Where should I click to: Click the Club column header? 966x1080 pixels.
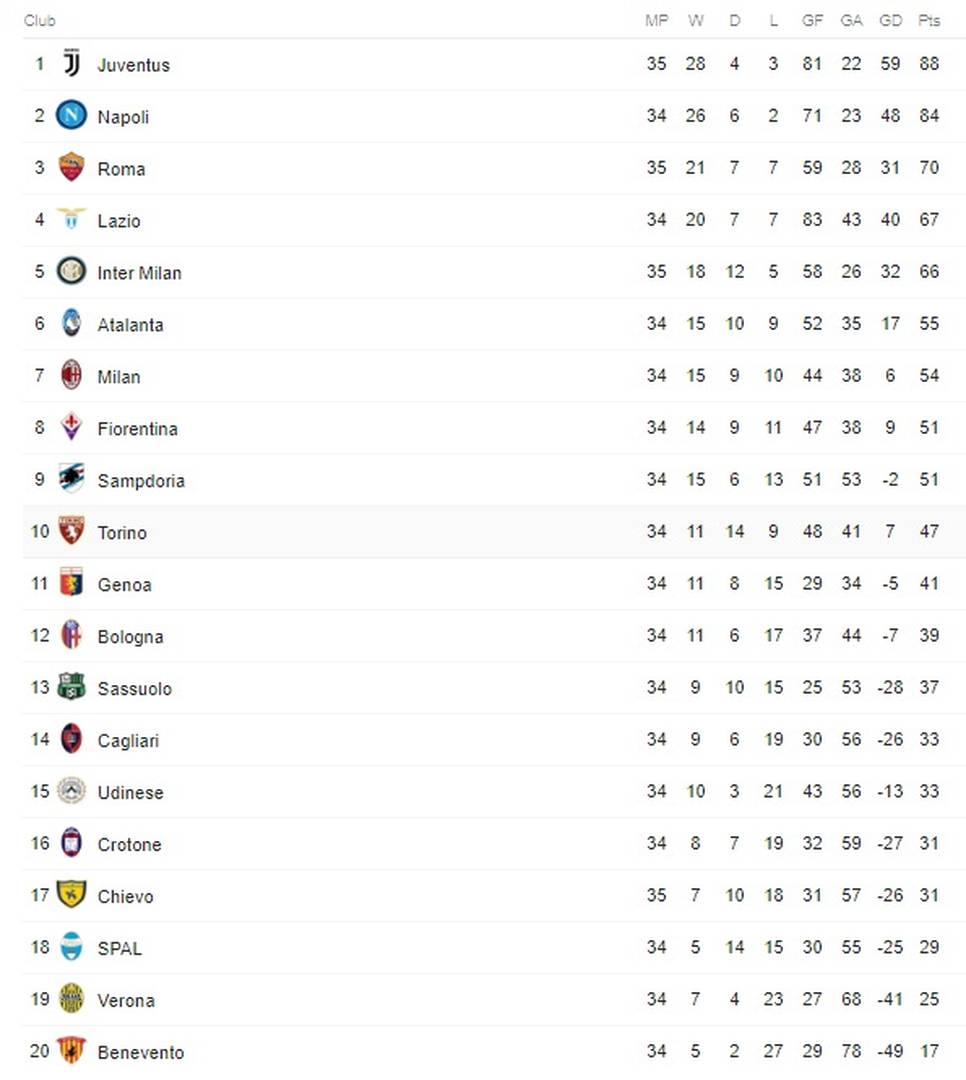[x=39, y=21]
